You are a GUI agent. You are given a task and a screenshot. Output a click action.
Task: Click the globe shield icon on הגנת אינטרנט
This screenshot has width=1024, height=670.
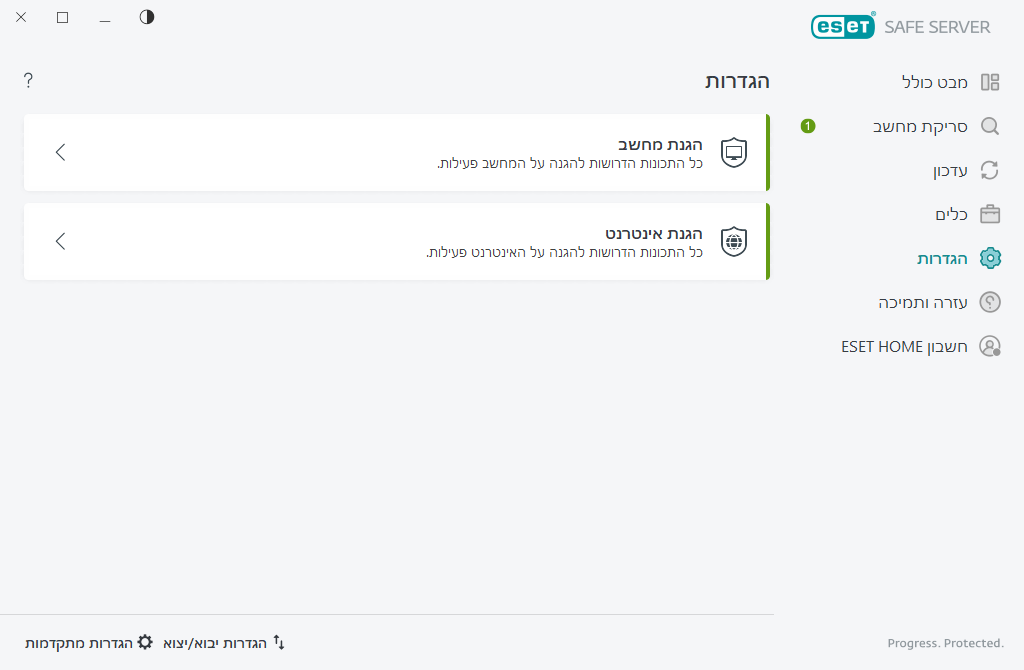click(733, 240)
